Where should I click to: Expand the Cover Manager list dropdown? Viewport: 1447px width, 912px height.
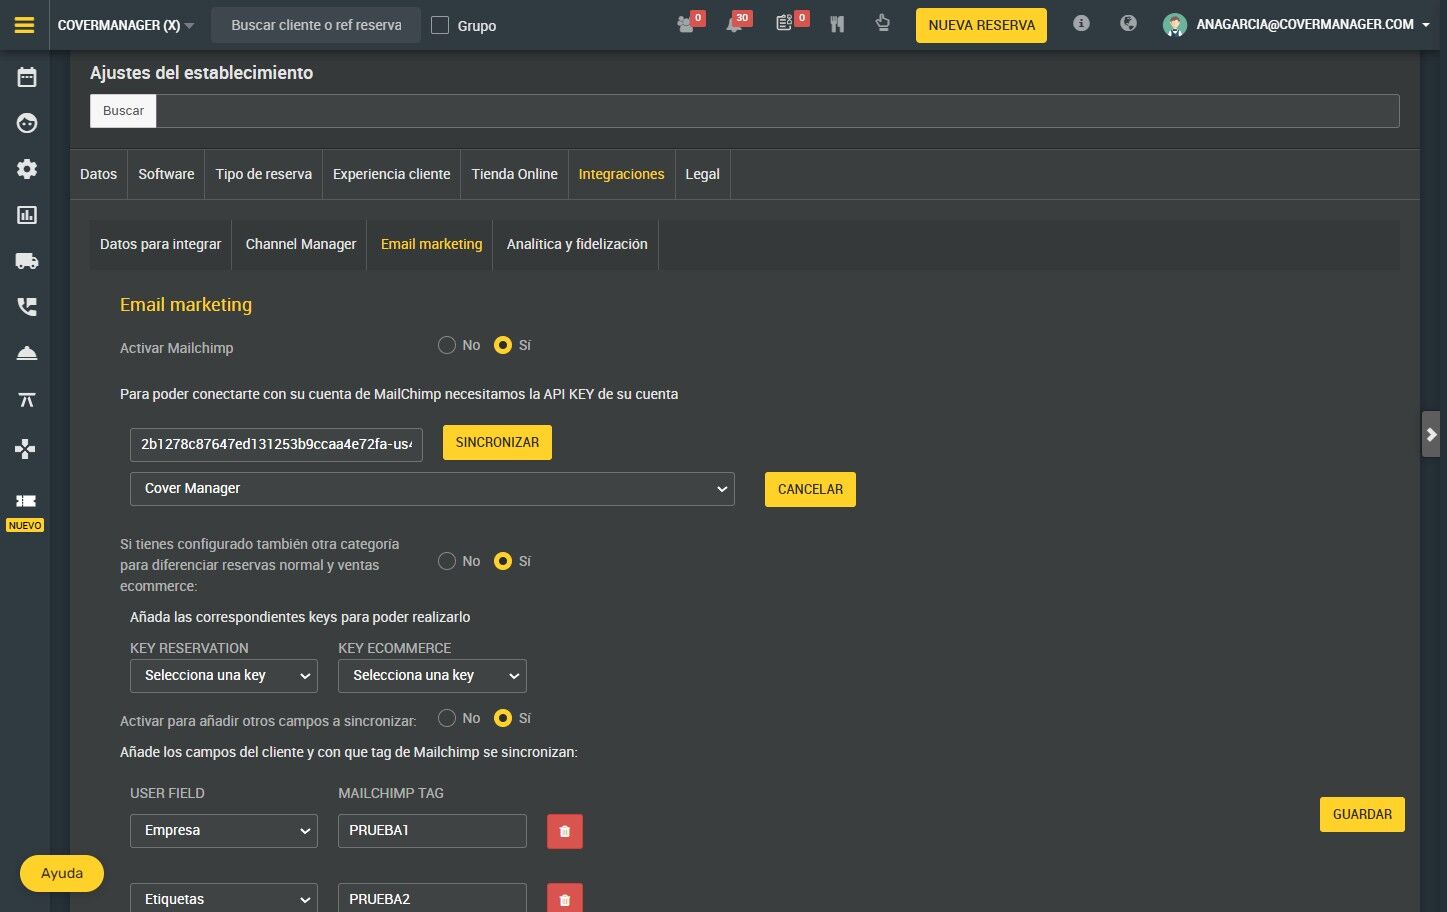432,489
